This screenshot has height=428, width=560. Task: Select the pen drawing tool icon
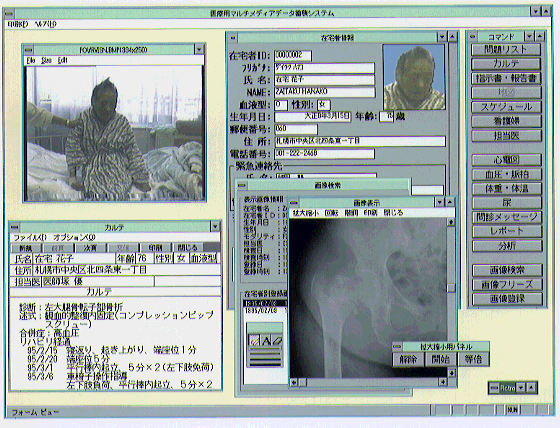click(x=254, y=340)
